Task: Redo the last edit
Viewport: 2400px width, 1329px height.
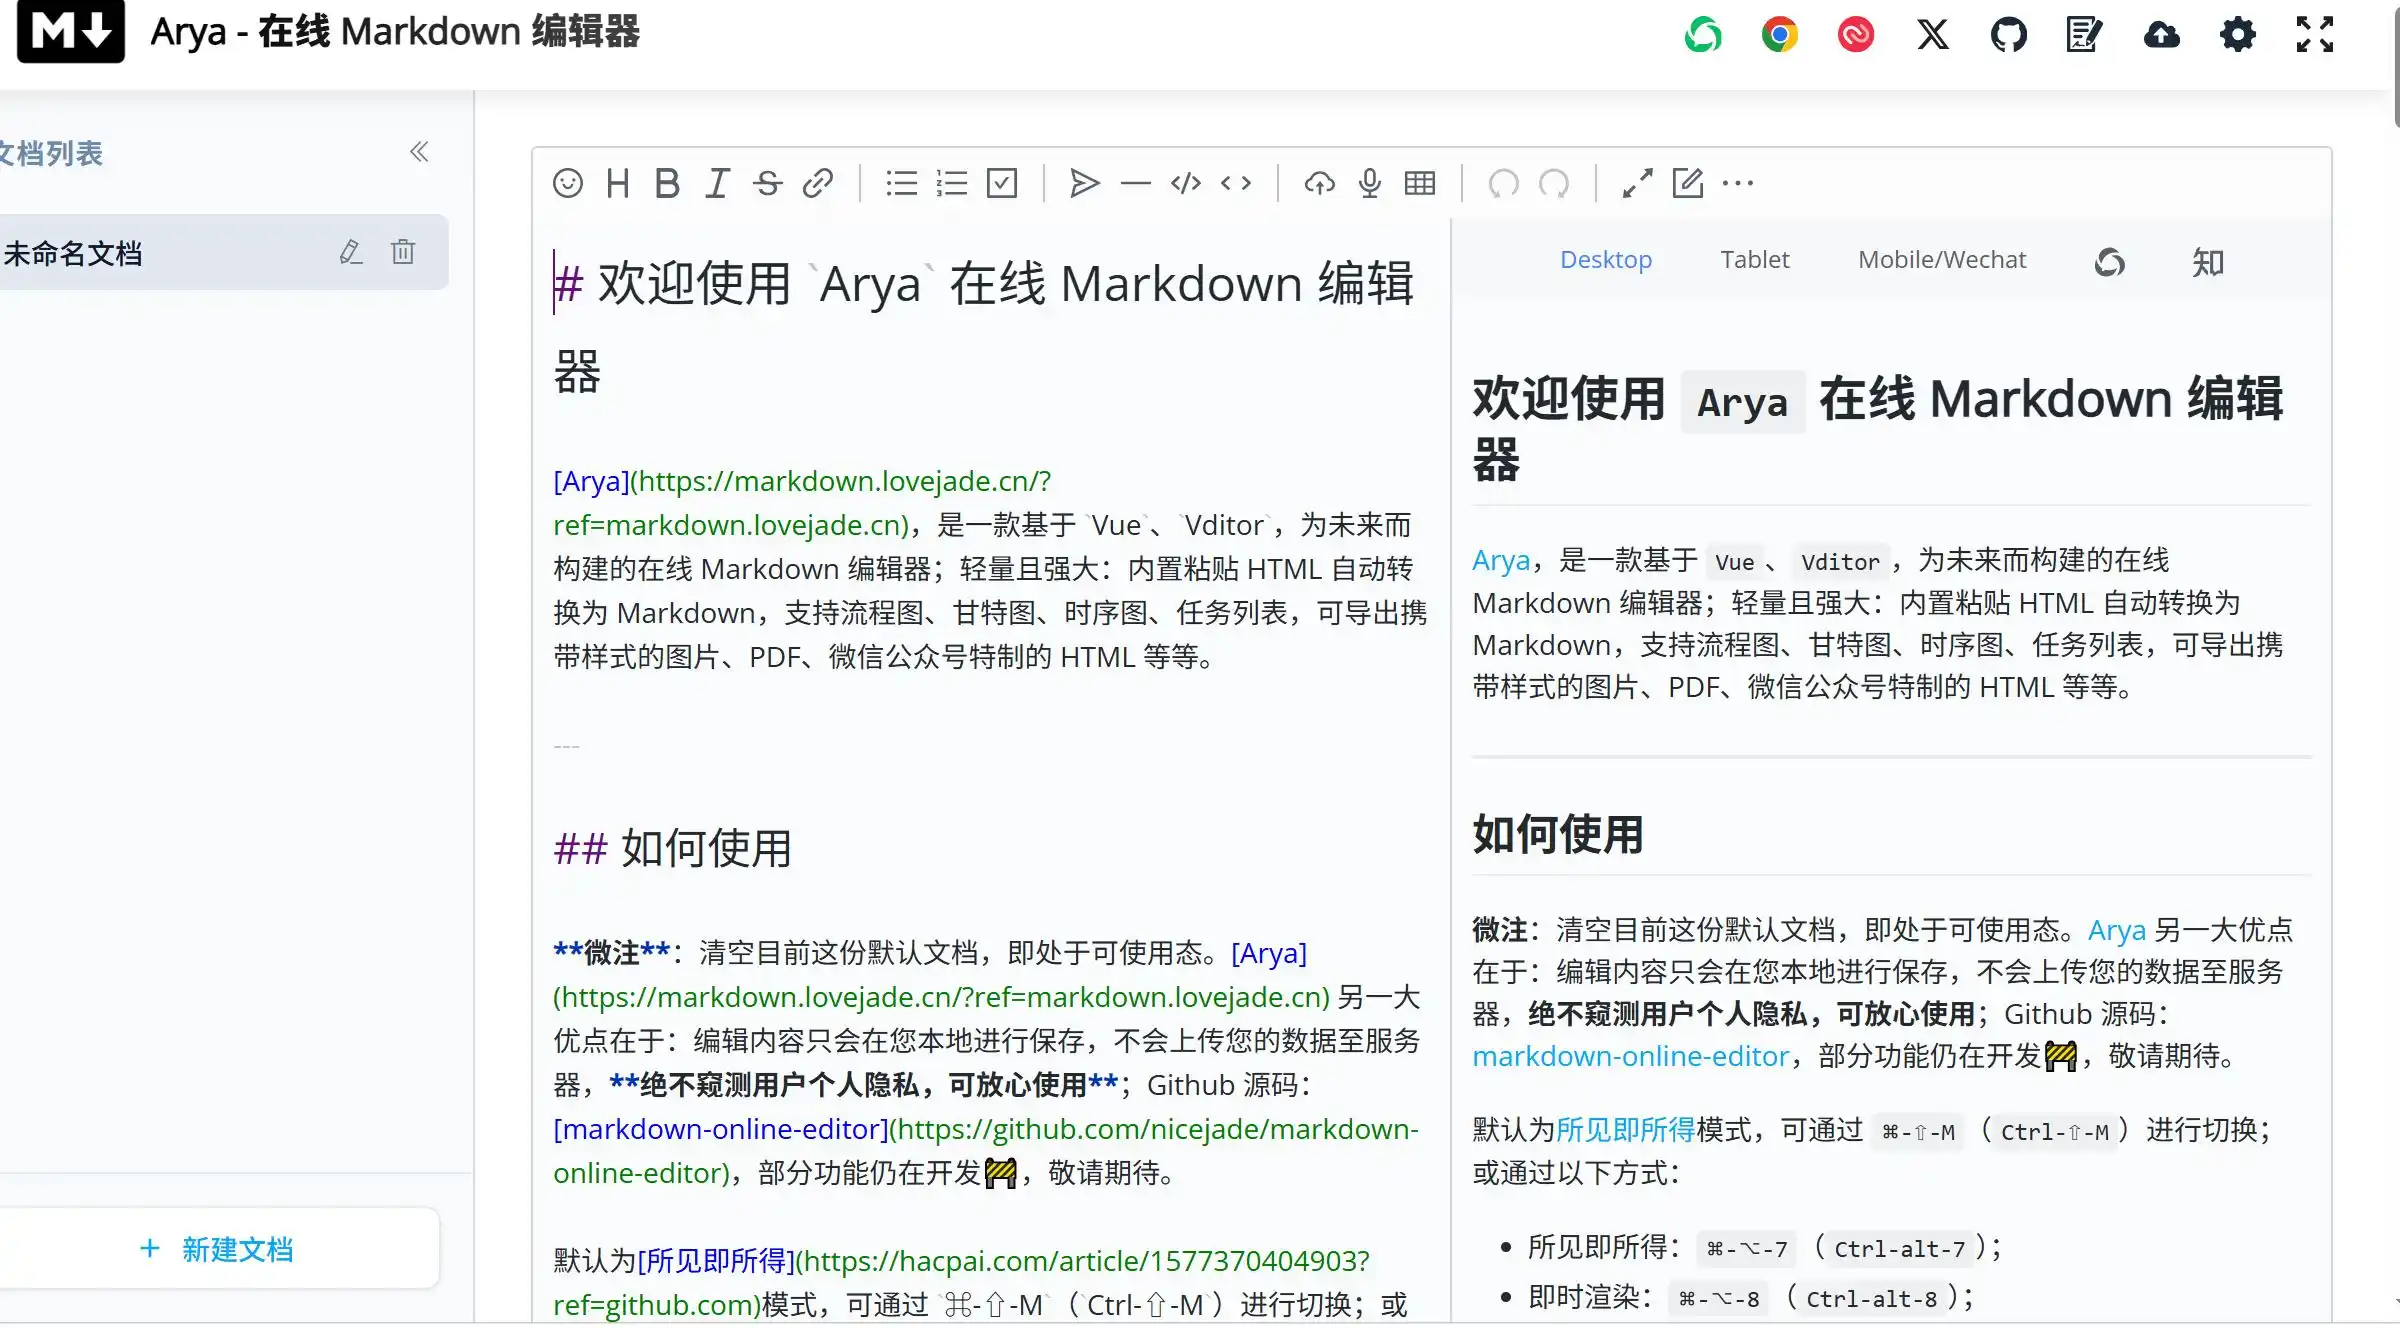Action: (1554, 183)
